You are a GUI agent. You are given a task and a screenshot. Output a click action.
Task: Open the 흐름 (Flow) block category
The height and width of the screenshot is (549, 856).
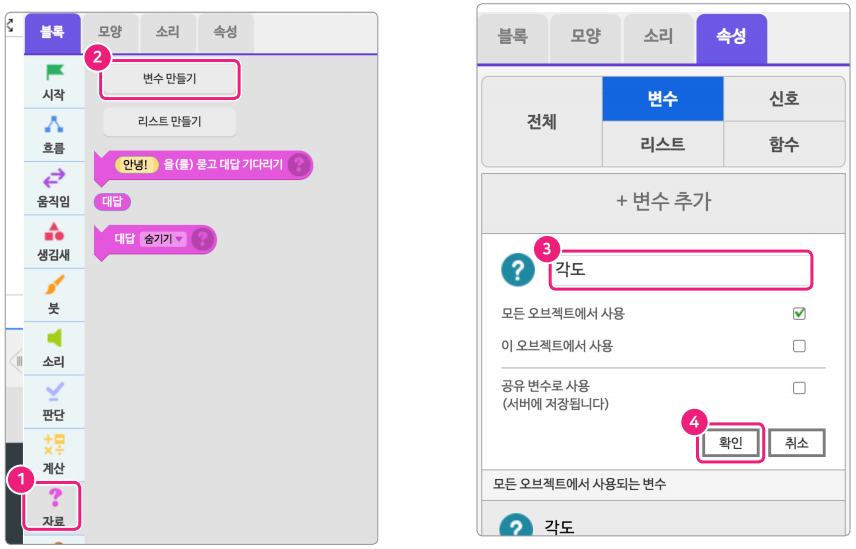pos(54,135)
